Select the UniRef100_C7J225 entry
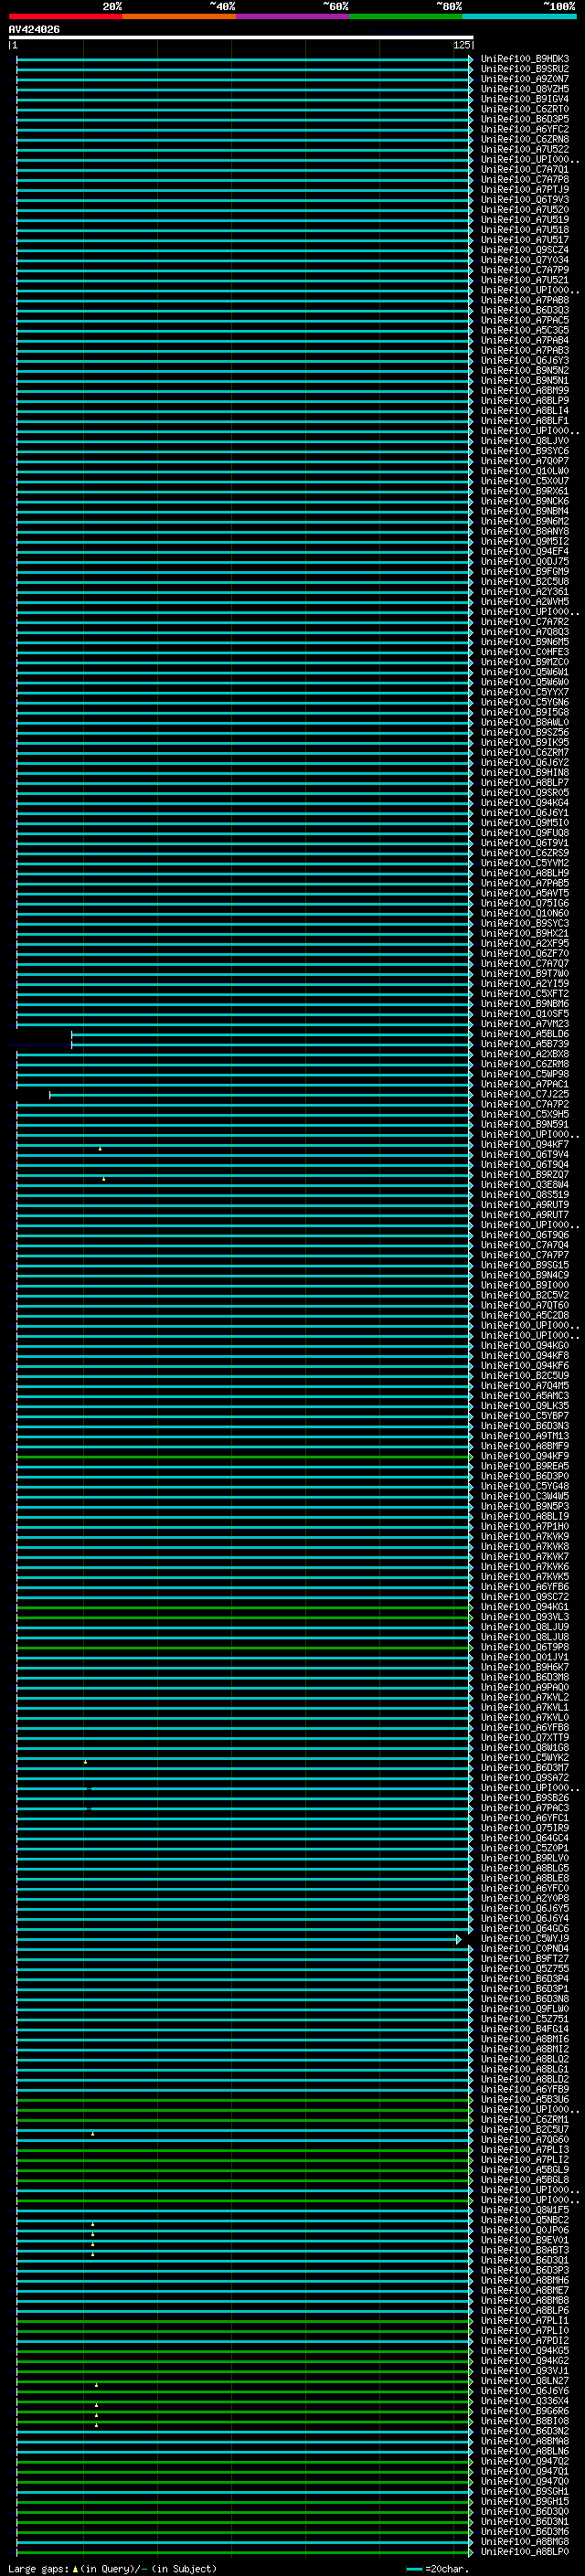585x2576 pixels. 525,1095
